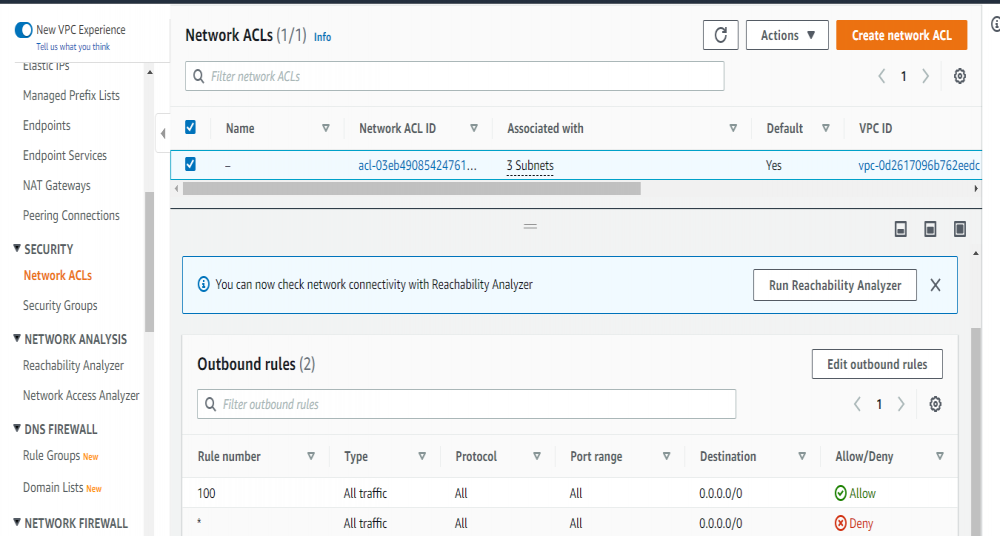Click search icon in Filter outbound rules

click(210, 404)
